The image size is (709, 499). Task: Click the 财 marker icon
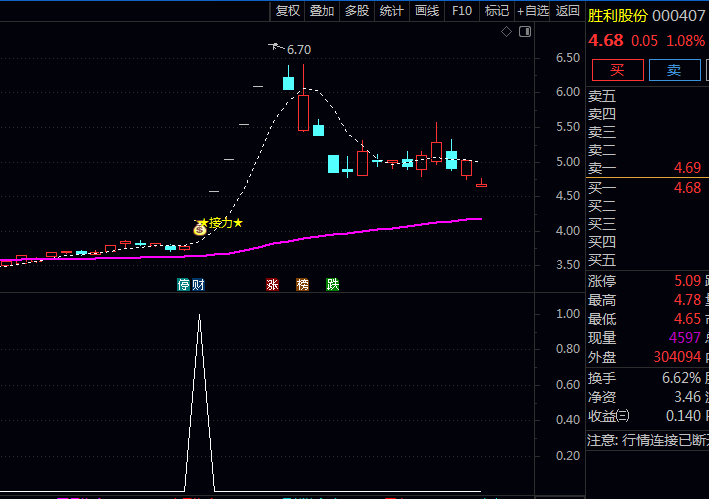[198, 285]
